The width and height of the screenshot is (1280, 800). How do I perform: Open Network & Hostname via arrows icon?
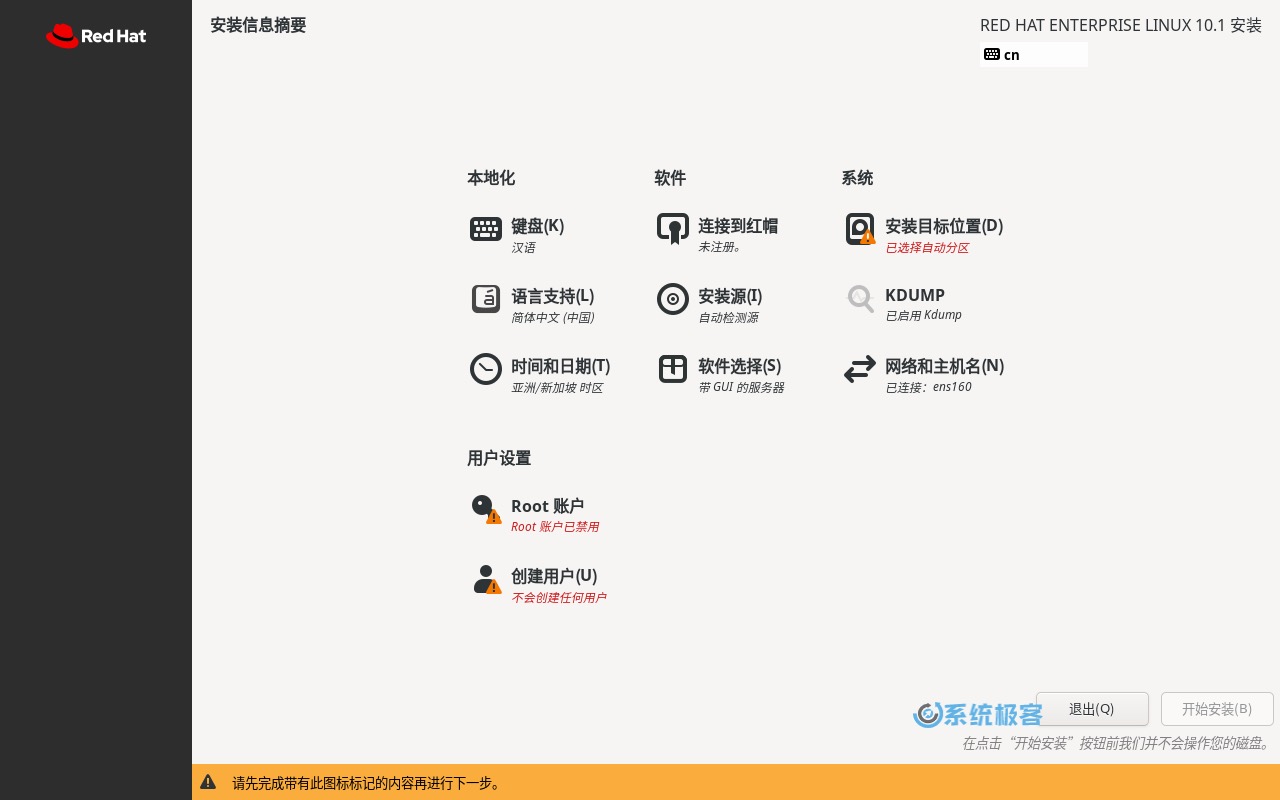tap(860, 369)
